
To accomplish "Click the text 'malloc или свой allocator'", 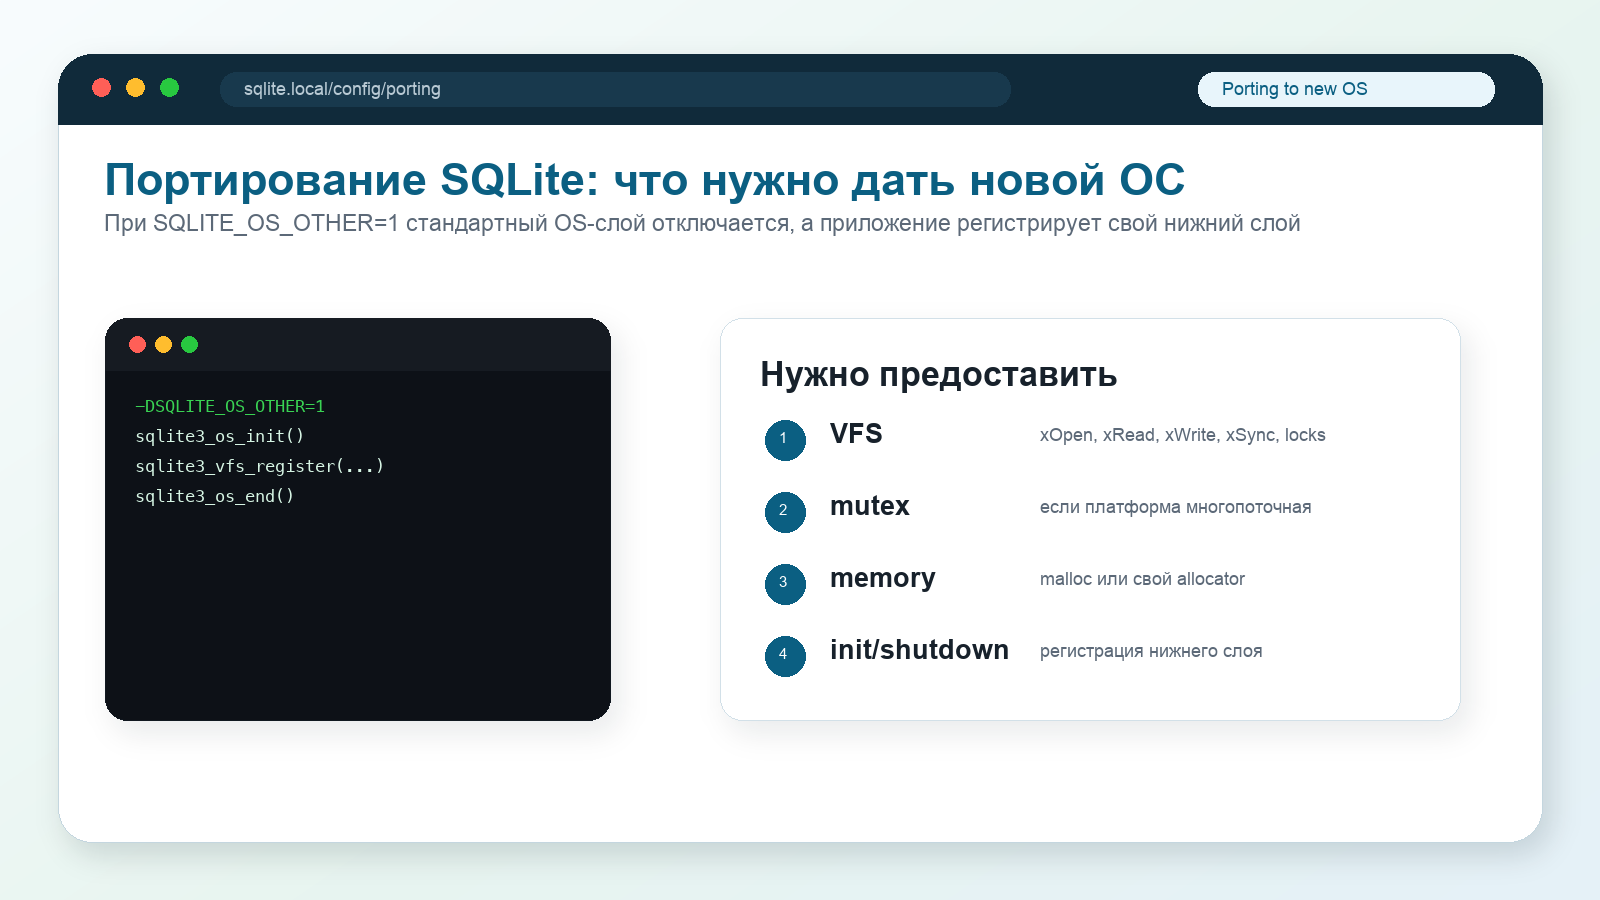I will coord(1142,579).
